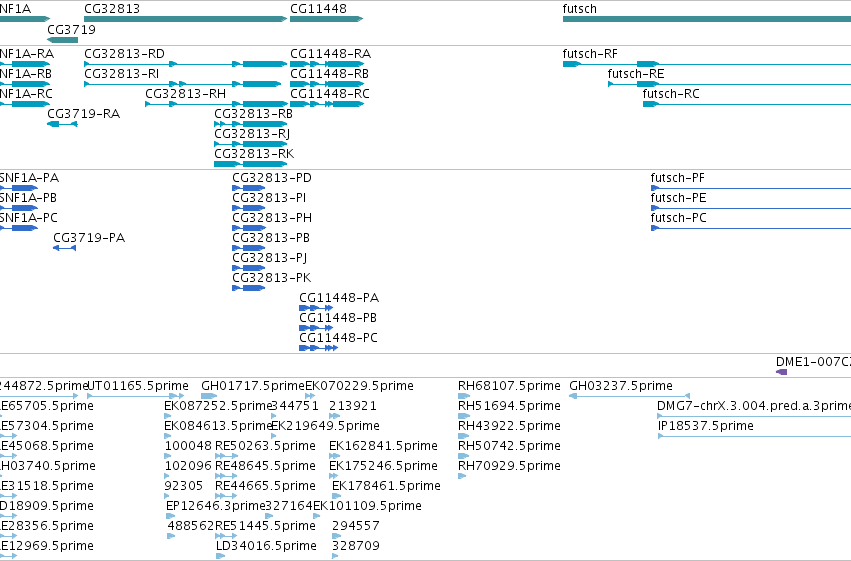Select the CG11448-PC protein
Image resolution: width=851 pixels, height=561 pixels.
(319, 348)
